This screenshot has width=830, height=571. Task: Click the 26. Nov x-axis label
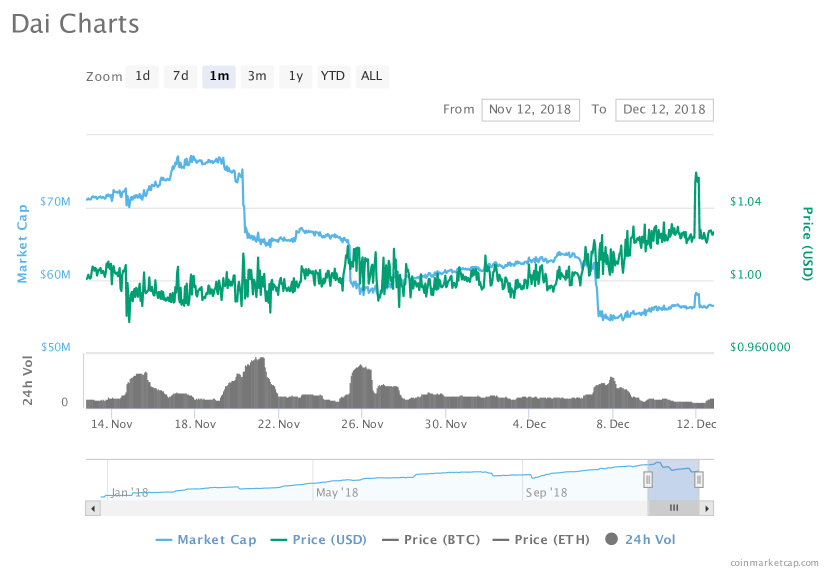362,424
